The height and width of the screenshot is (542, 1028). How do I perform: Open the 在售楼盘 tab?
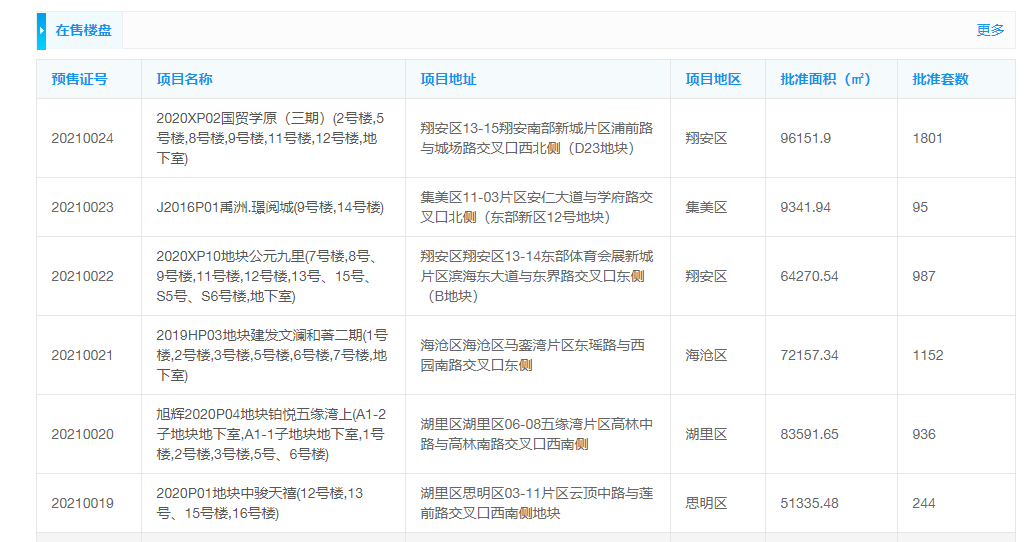click(83, 31)
